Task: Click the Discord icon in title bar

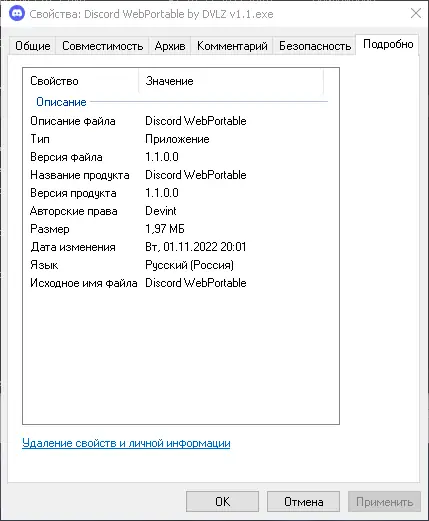Action: 17,14
